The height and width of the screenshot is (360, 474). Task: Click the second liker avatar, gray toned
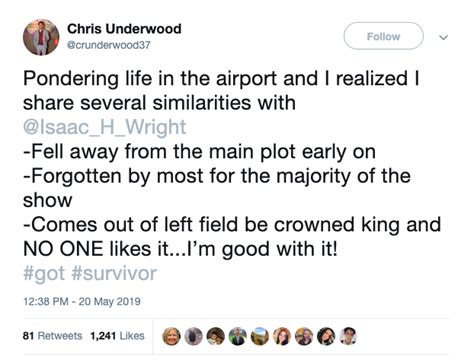tap(194, 336)
